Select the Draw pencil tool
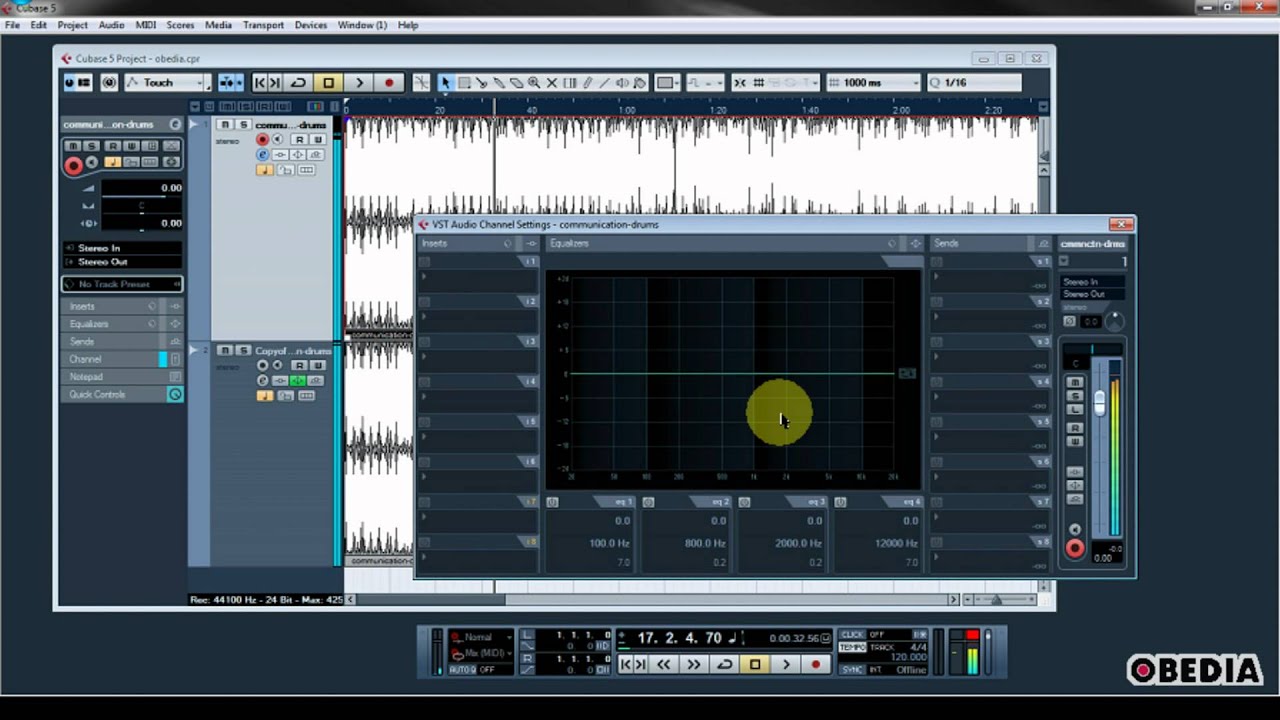The height and width of the screenshot is (720, 1280). tap(587, 83)
